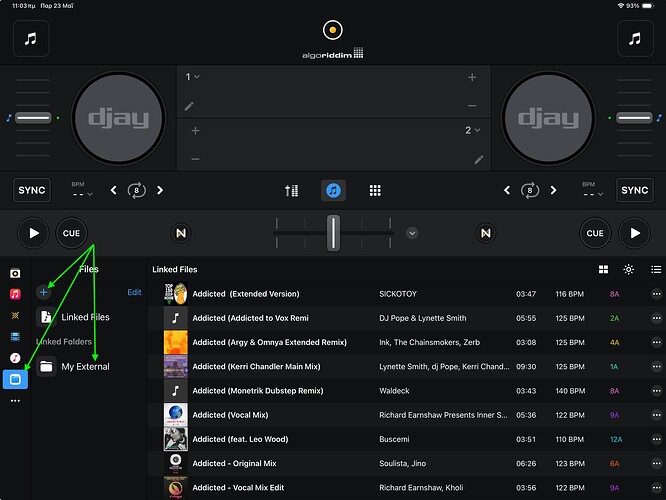
Task: Select iTunes source in sidebar
Action: click(x=15, y=358)
